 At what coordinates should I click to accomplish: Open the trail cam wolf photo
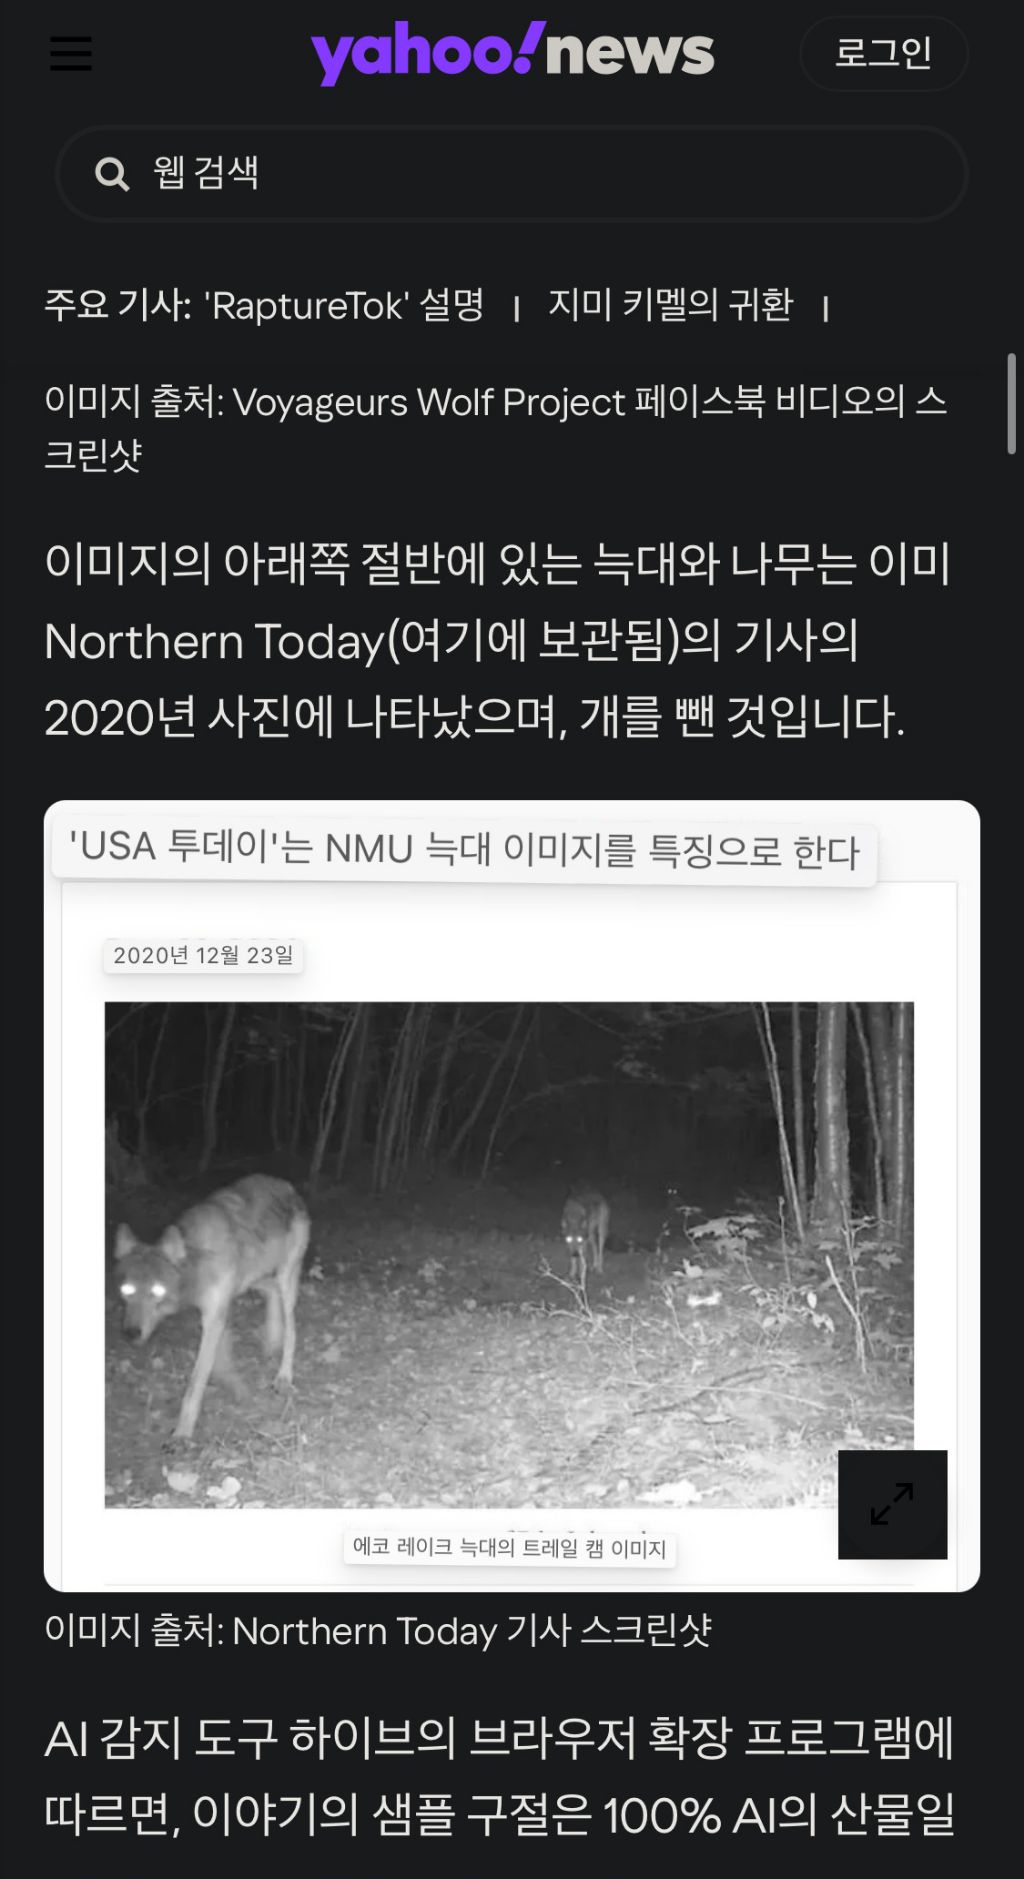(x=510, y=1250)
